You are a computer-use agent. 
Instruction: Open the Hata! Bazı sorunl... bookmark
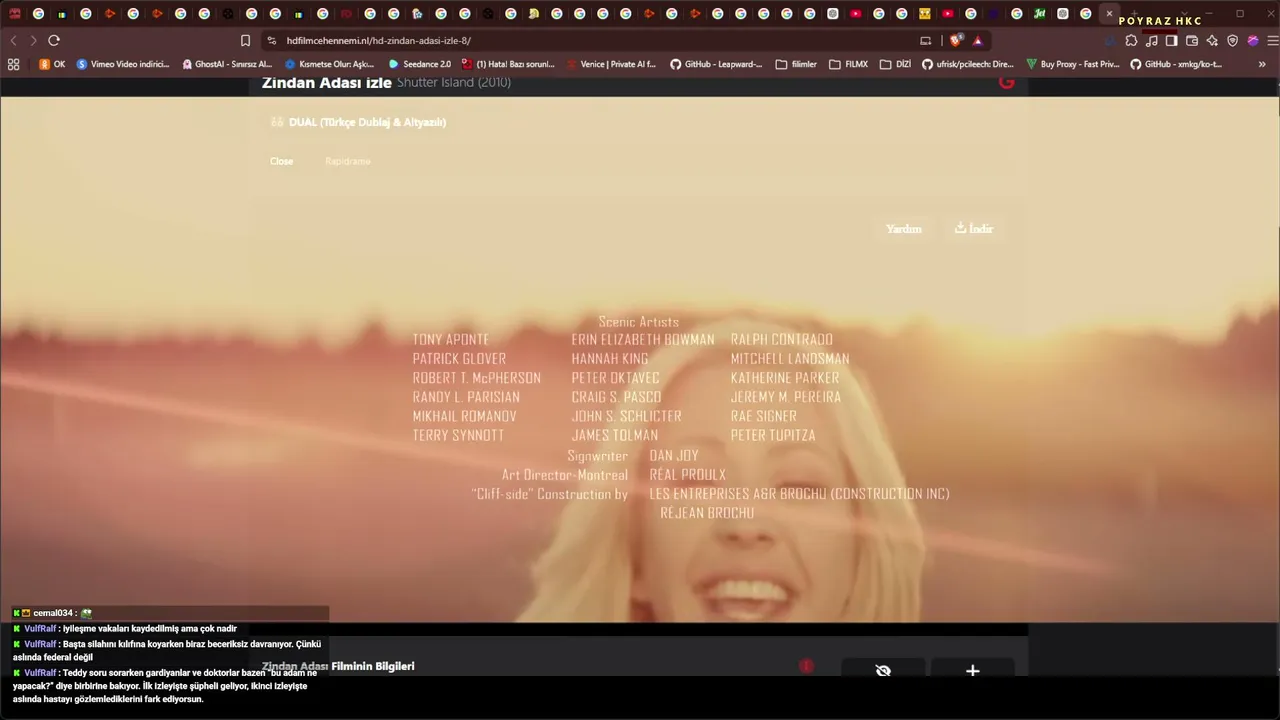pyautogui.click(x=508, y=64)
